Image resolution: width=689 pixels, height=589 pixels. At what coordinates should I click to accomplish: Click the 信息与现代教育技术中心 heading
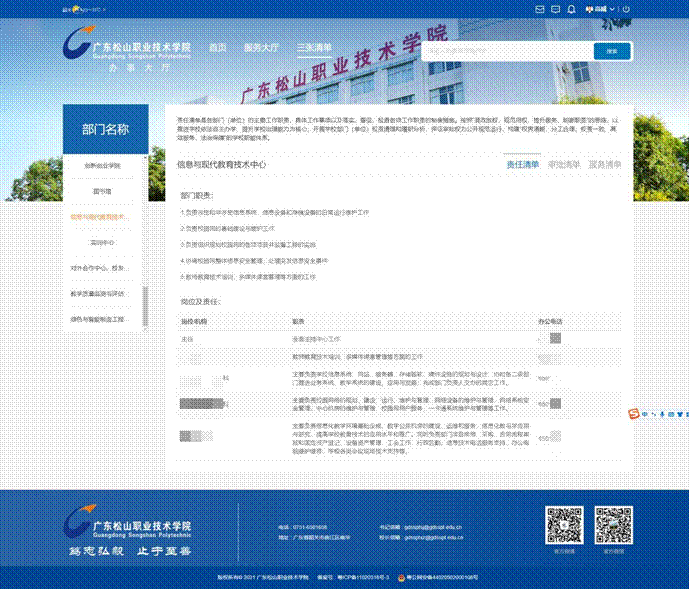tap(221, 164)
